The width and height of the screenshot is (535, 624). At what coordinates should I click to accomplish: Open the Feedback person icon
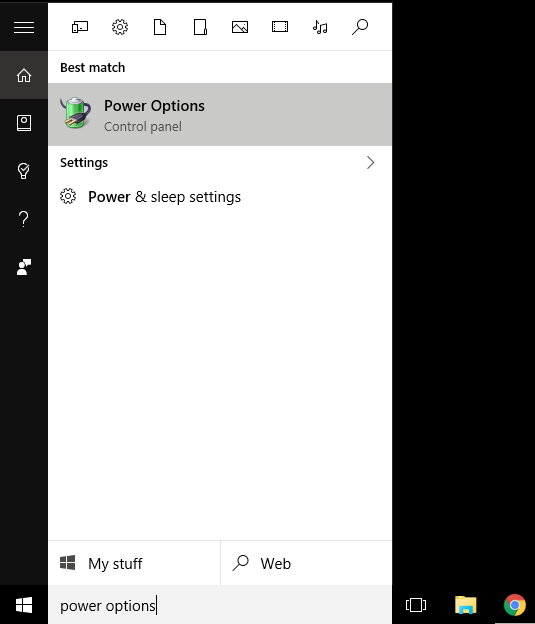[x=24, y=267]
